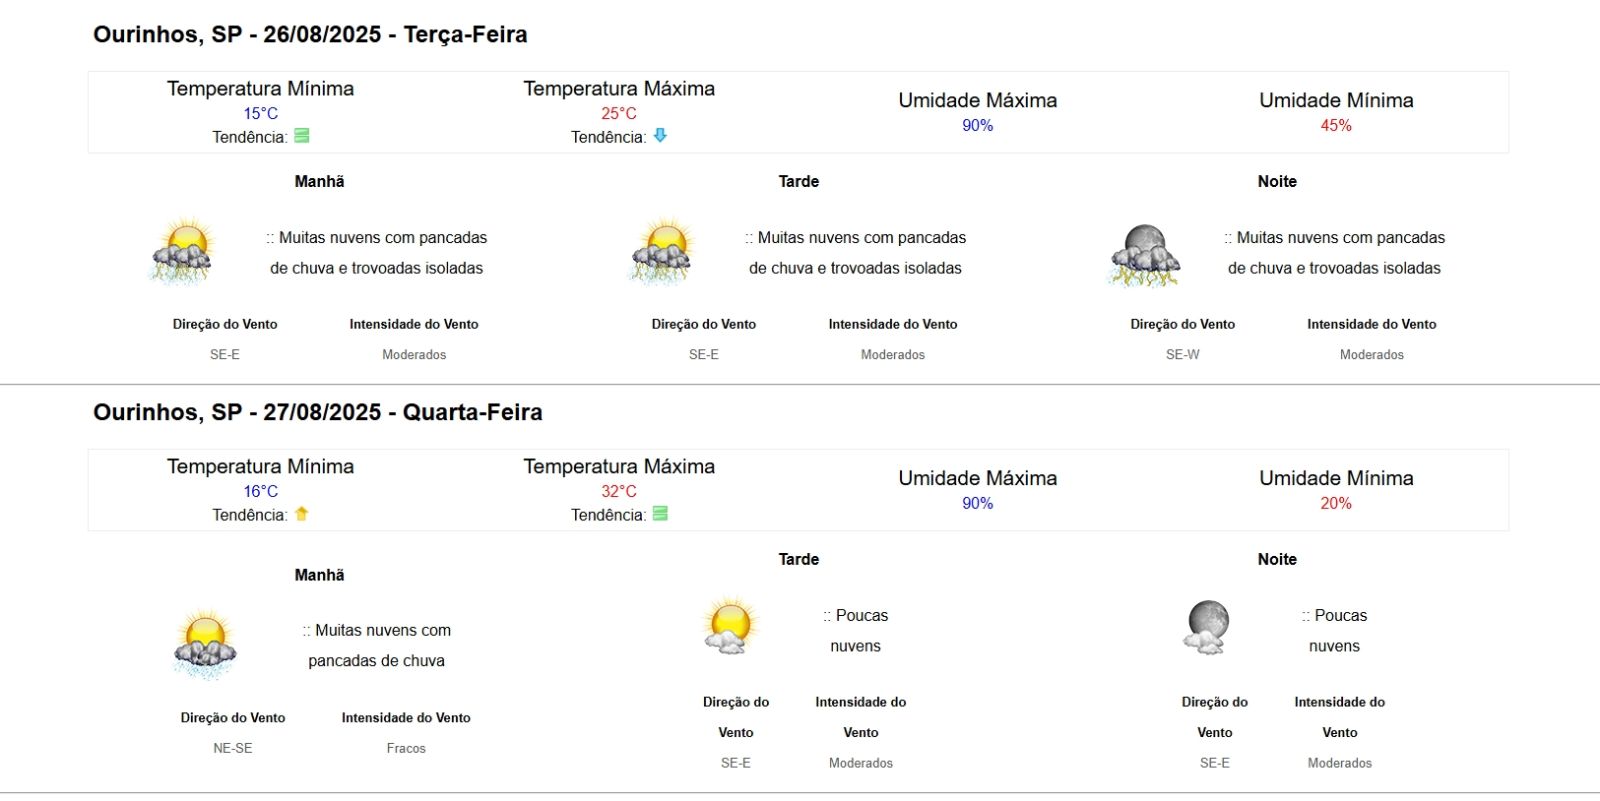Click the blue down-arrow trend icon for 26/08

[x=660, y=136]
